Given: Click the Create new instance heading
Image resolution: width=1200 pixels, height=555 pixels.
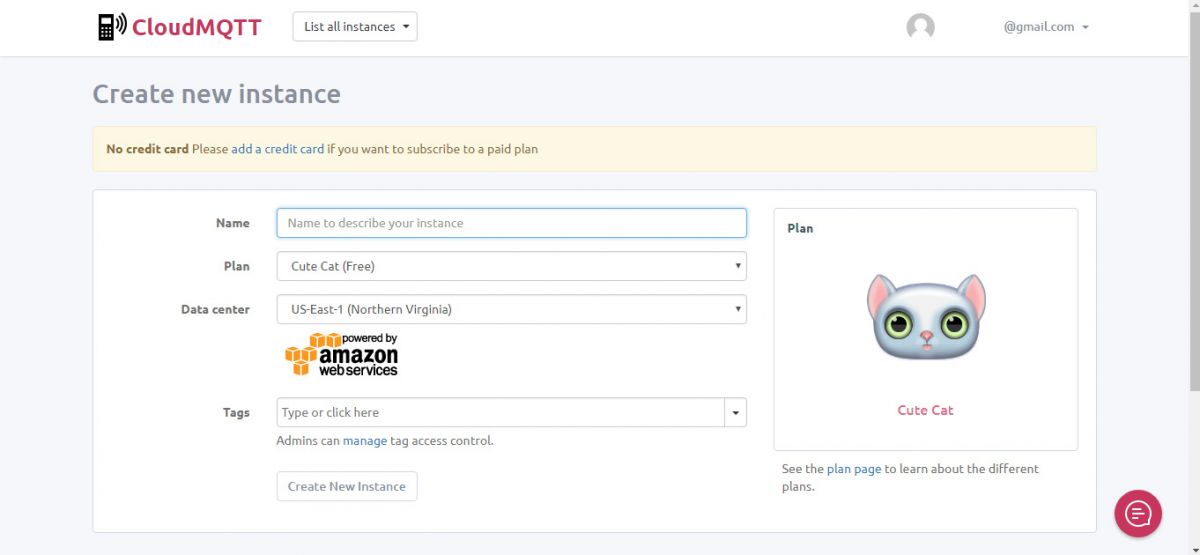Looking at the screenshot, I should (x=217, y=94).
